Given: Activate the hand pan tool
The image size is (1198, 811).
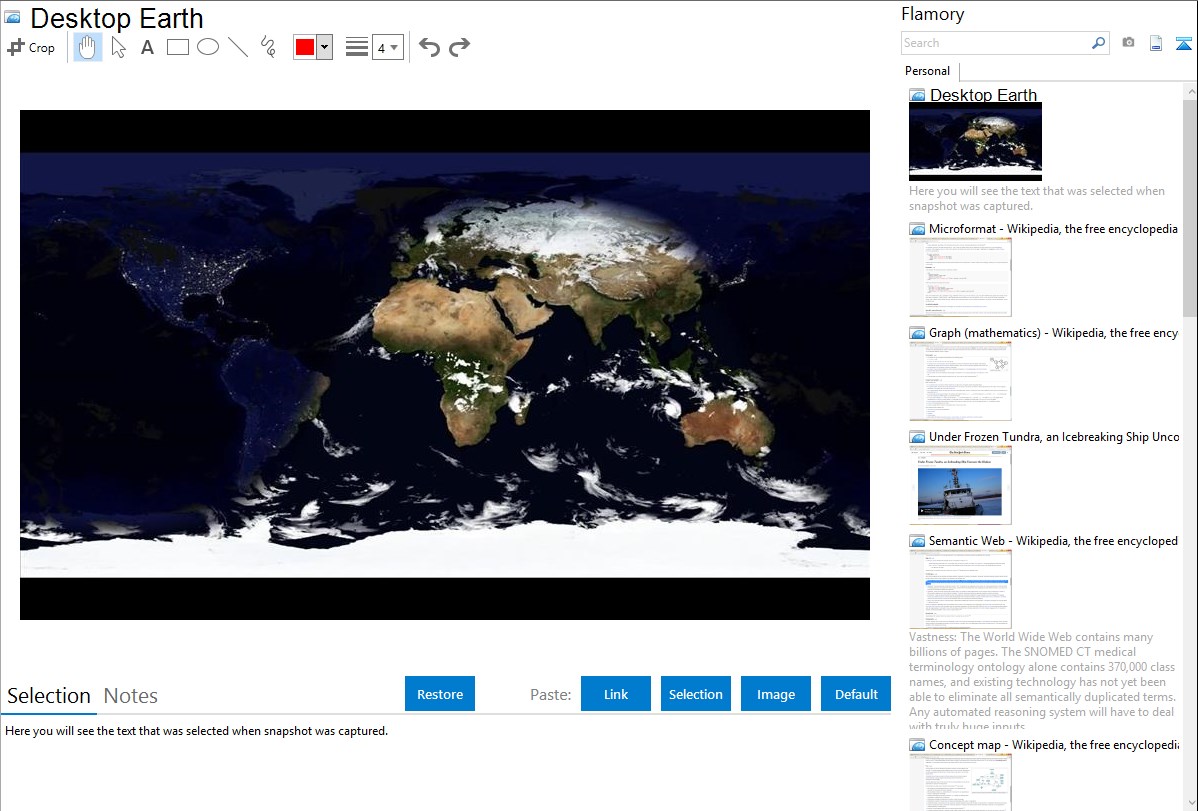Looking at the screenshot, I should pyautogui.click(x=88, y=47).
